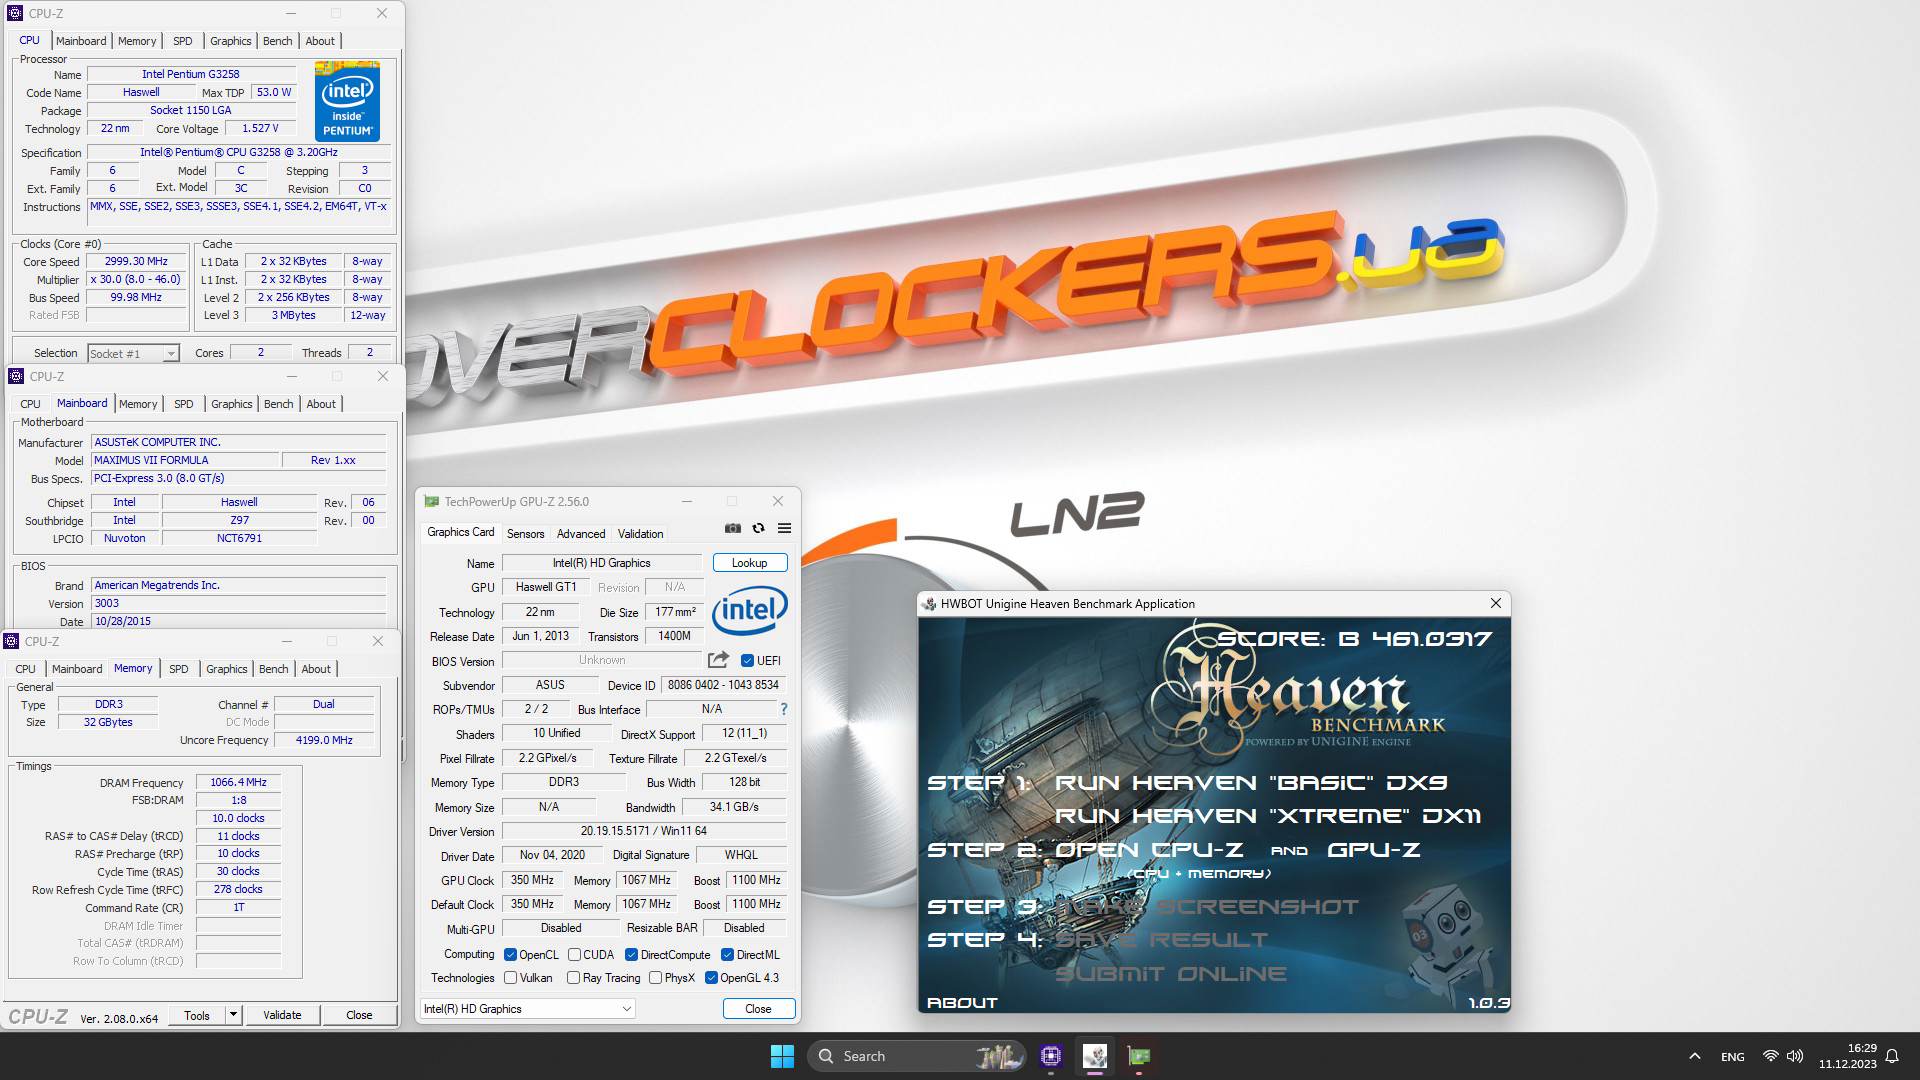The height and width of the screenshot is (1080, 1920).
Task: Toggle the OpenCL checkbox
Action: click(x=511, y=954)
